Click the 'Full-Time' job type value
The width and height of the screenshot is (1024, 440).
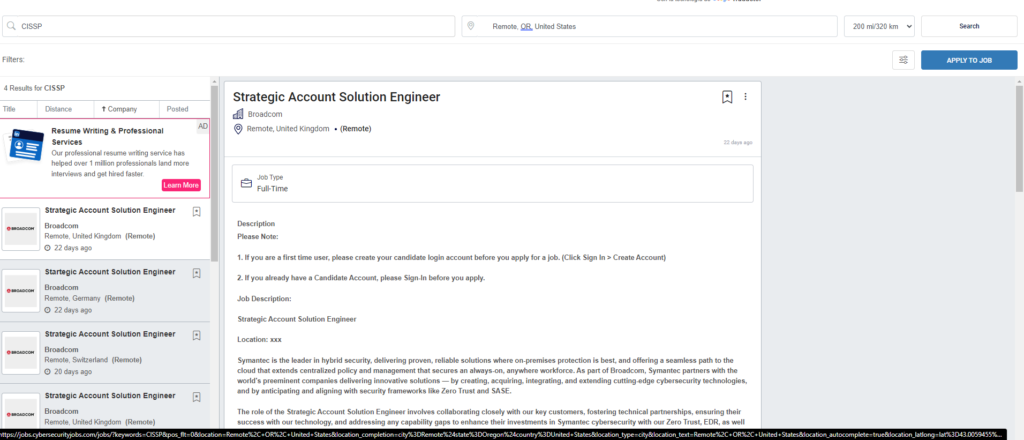point(272,189)
